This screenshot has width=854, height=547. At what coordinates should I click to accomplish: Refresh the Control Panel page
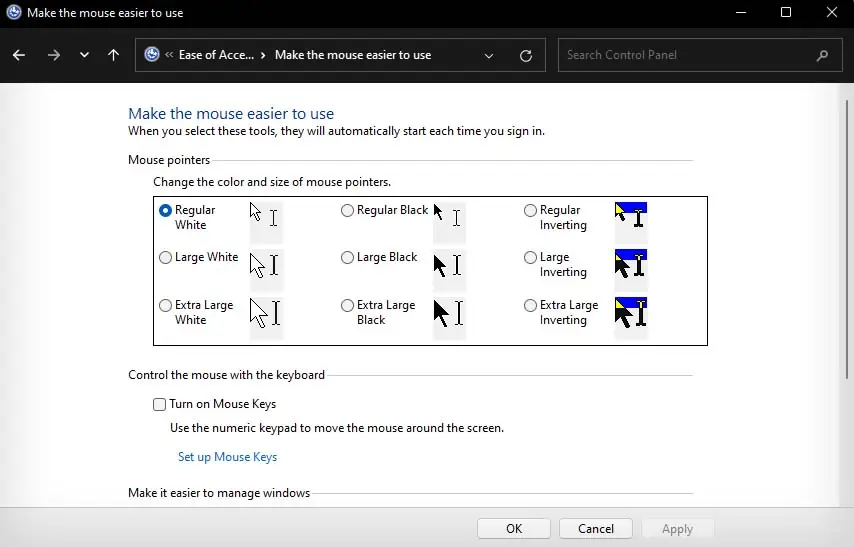526,56
